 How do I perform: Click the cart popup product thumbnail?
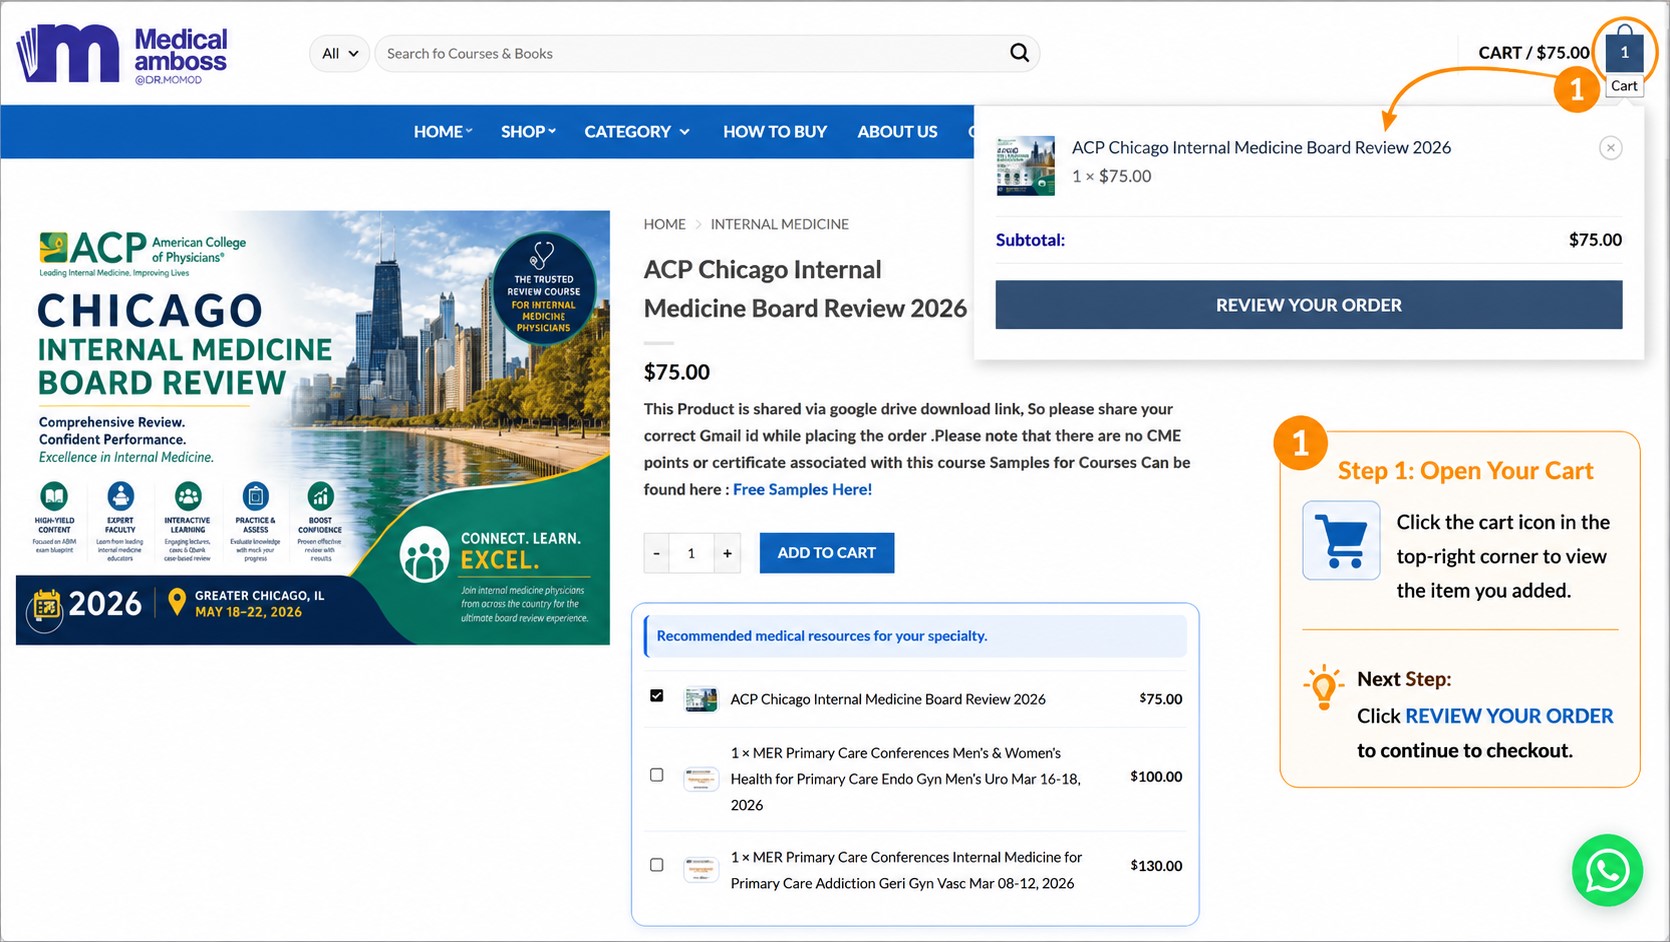(1025, 165)
